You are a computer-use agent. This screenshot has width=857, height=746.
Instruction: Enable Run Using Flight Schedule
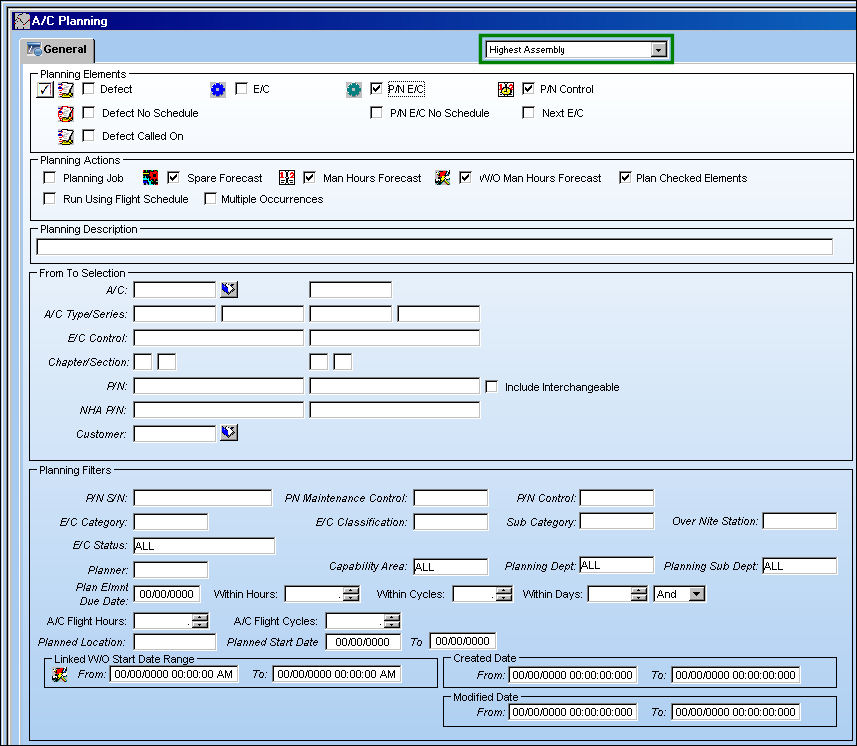(x=50, y=198)
